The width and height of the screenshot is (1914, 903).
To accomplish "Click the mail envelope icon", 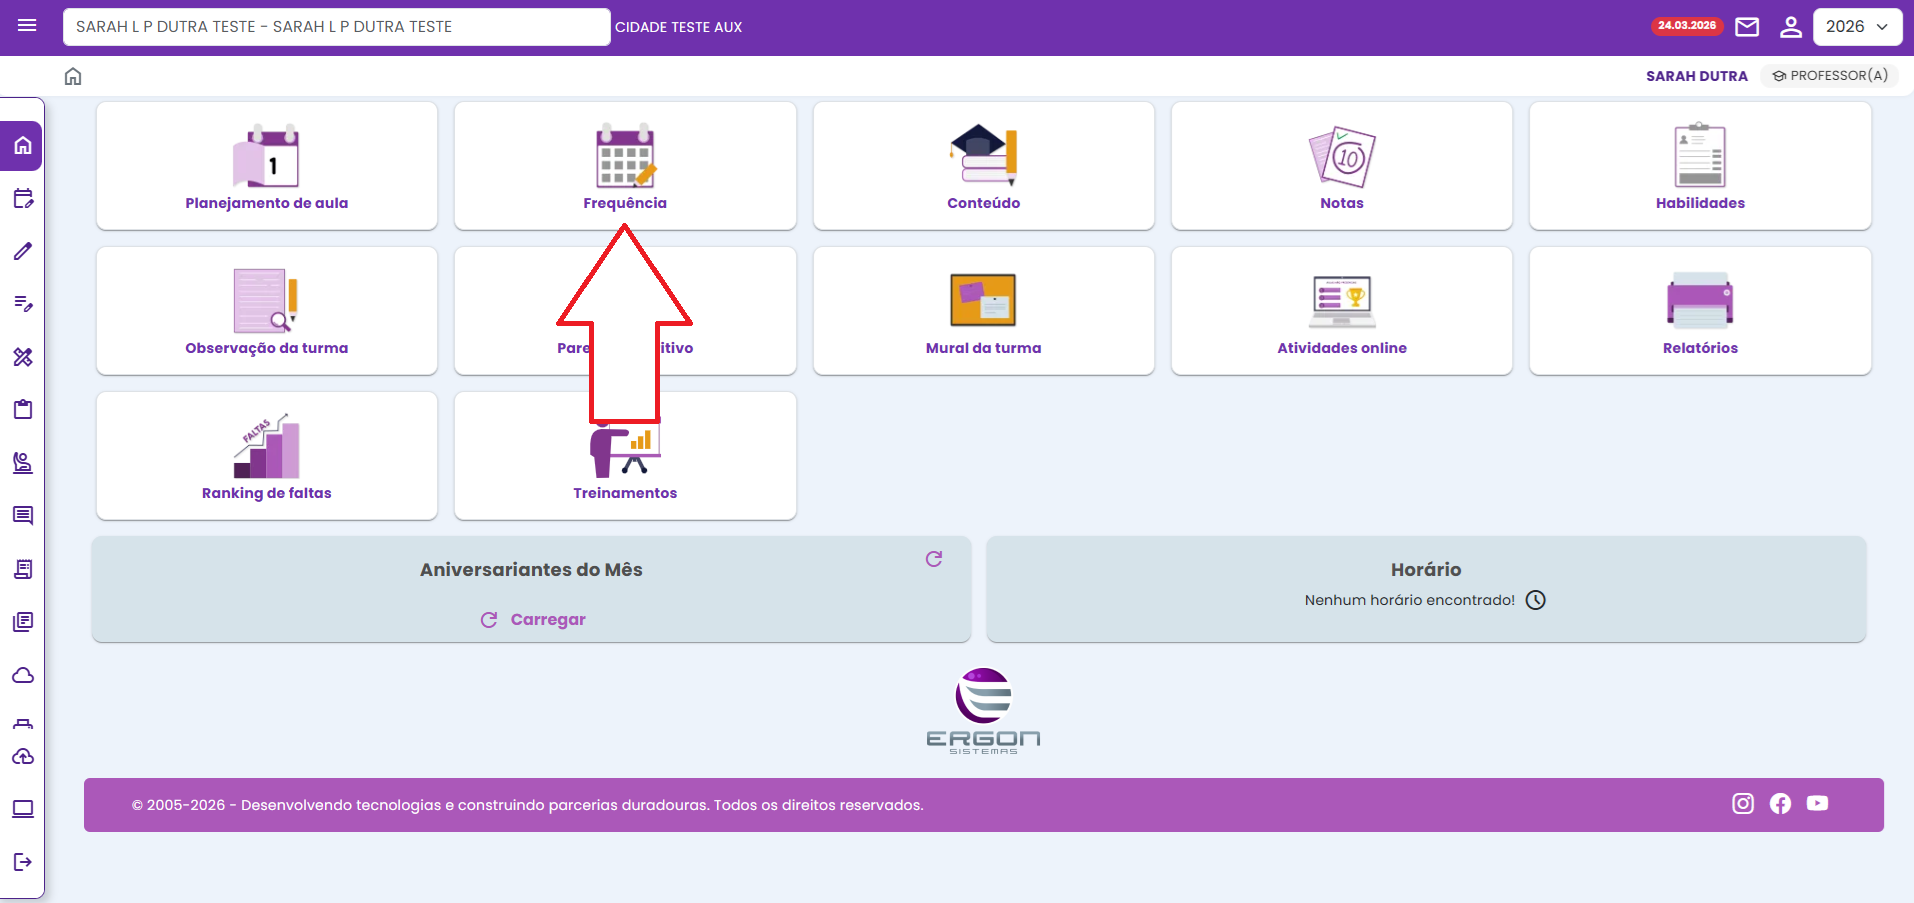I will tap(1747, 27).
